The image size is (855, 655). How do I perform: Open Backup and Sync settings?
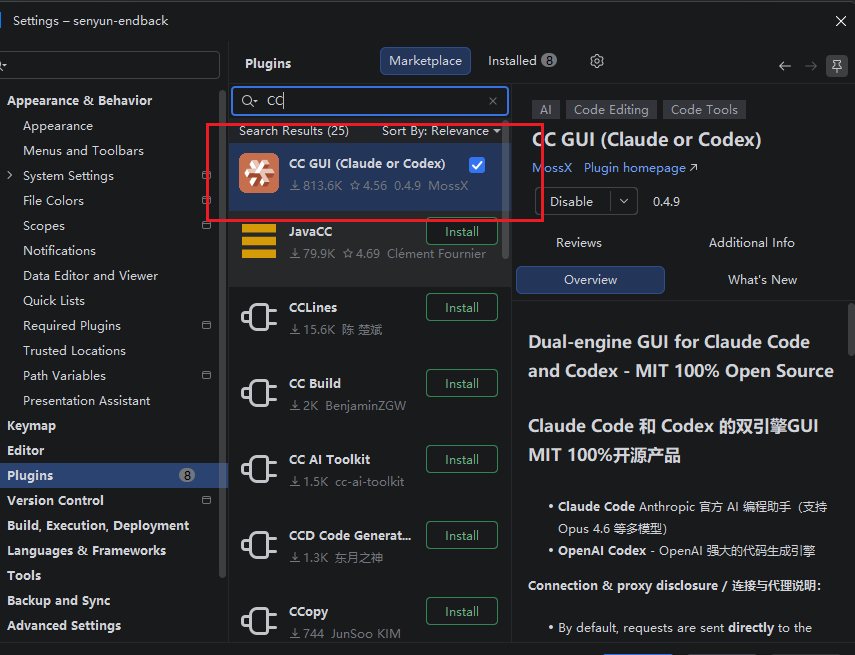58,600
